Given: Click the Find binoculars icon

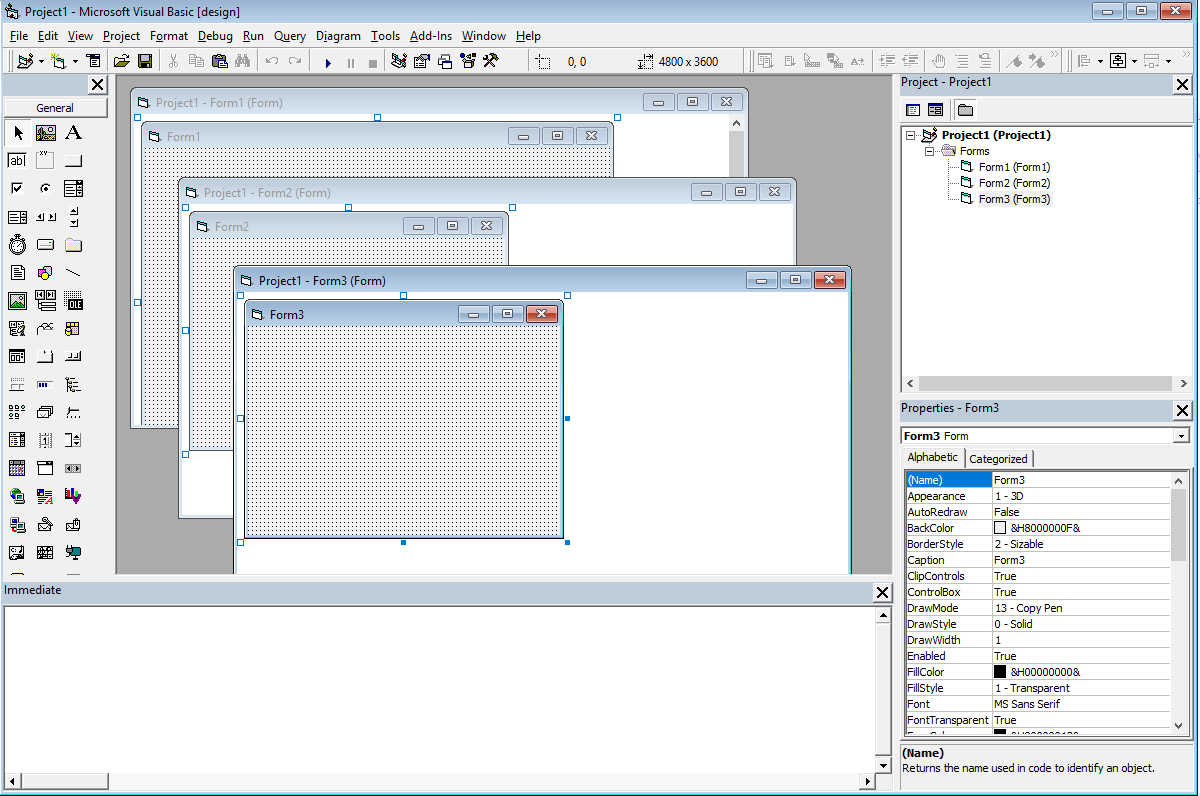Looking at the screenshot, I should click(x=242, y=62).
